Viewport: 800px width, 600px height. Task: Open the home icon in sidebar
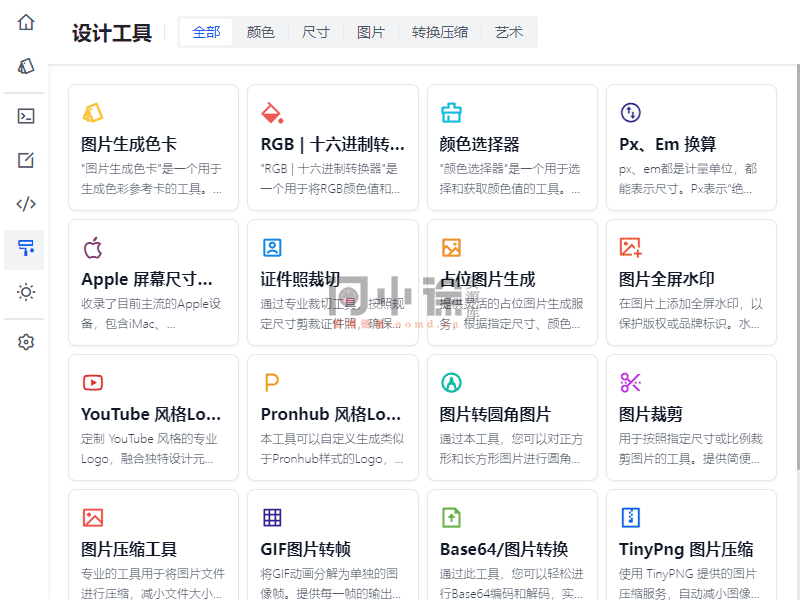[26, 22]
